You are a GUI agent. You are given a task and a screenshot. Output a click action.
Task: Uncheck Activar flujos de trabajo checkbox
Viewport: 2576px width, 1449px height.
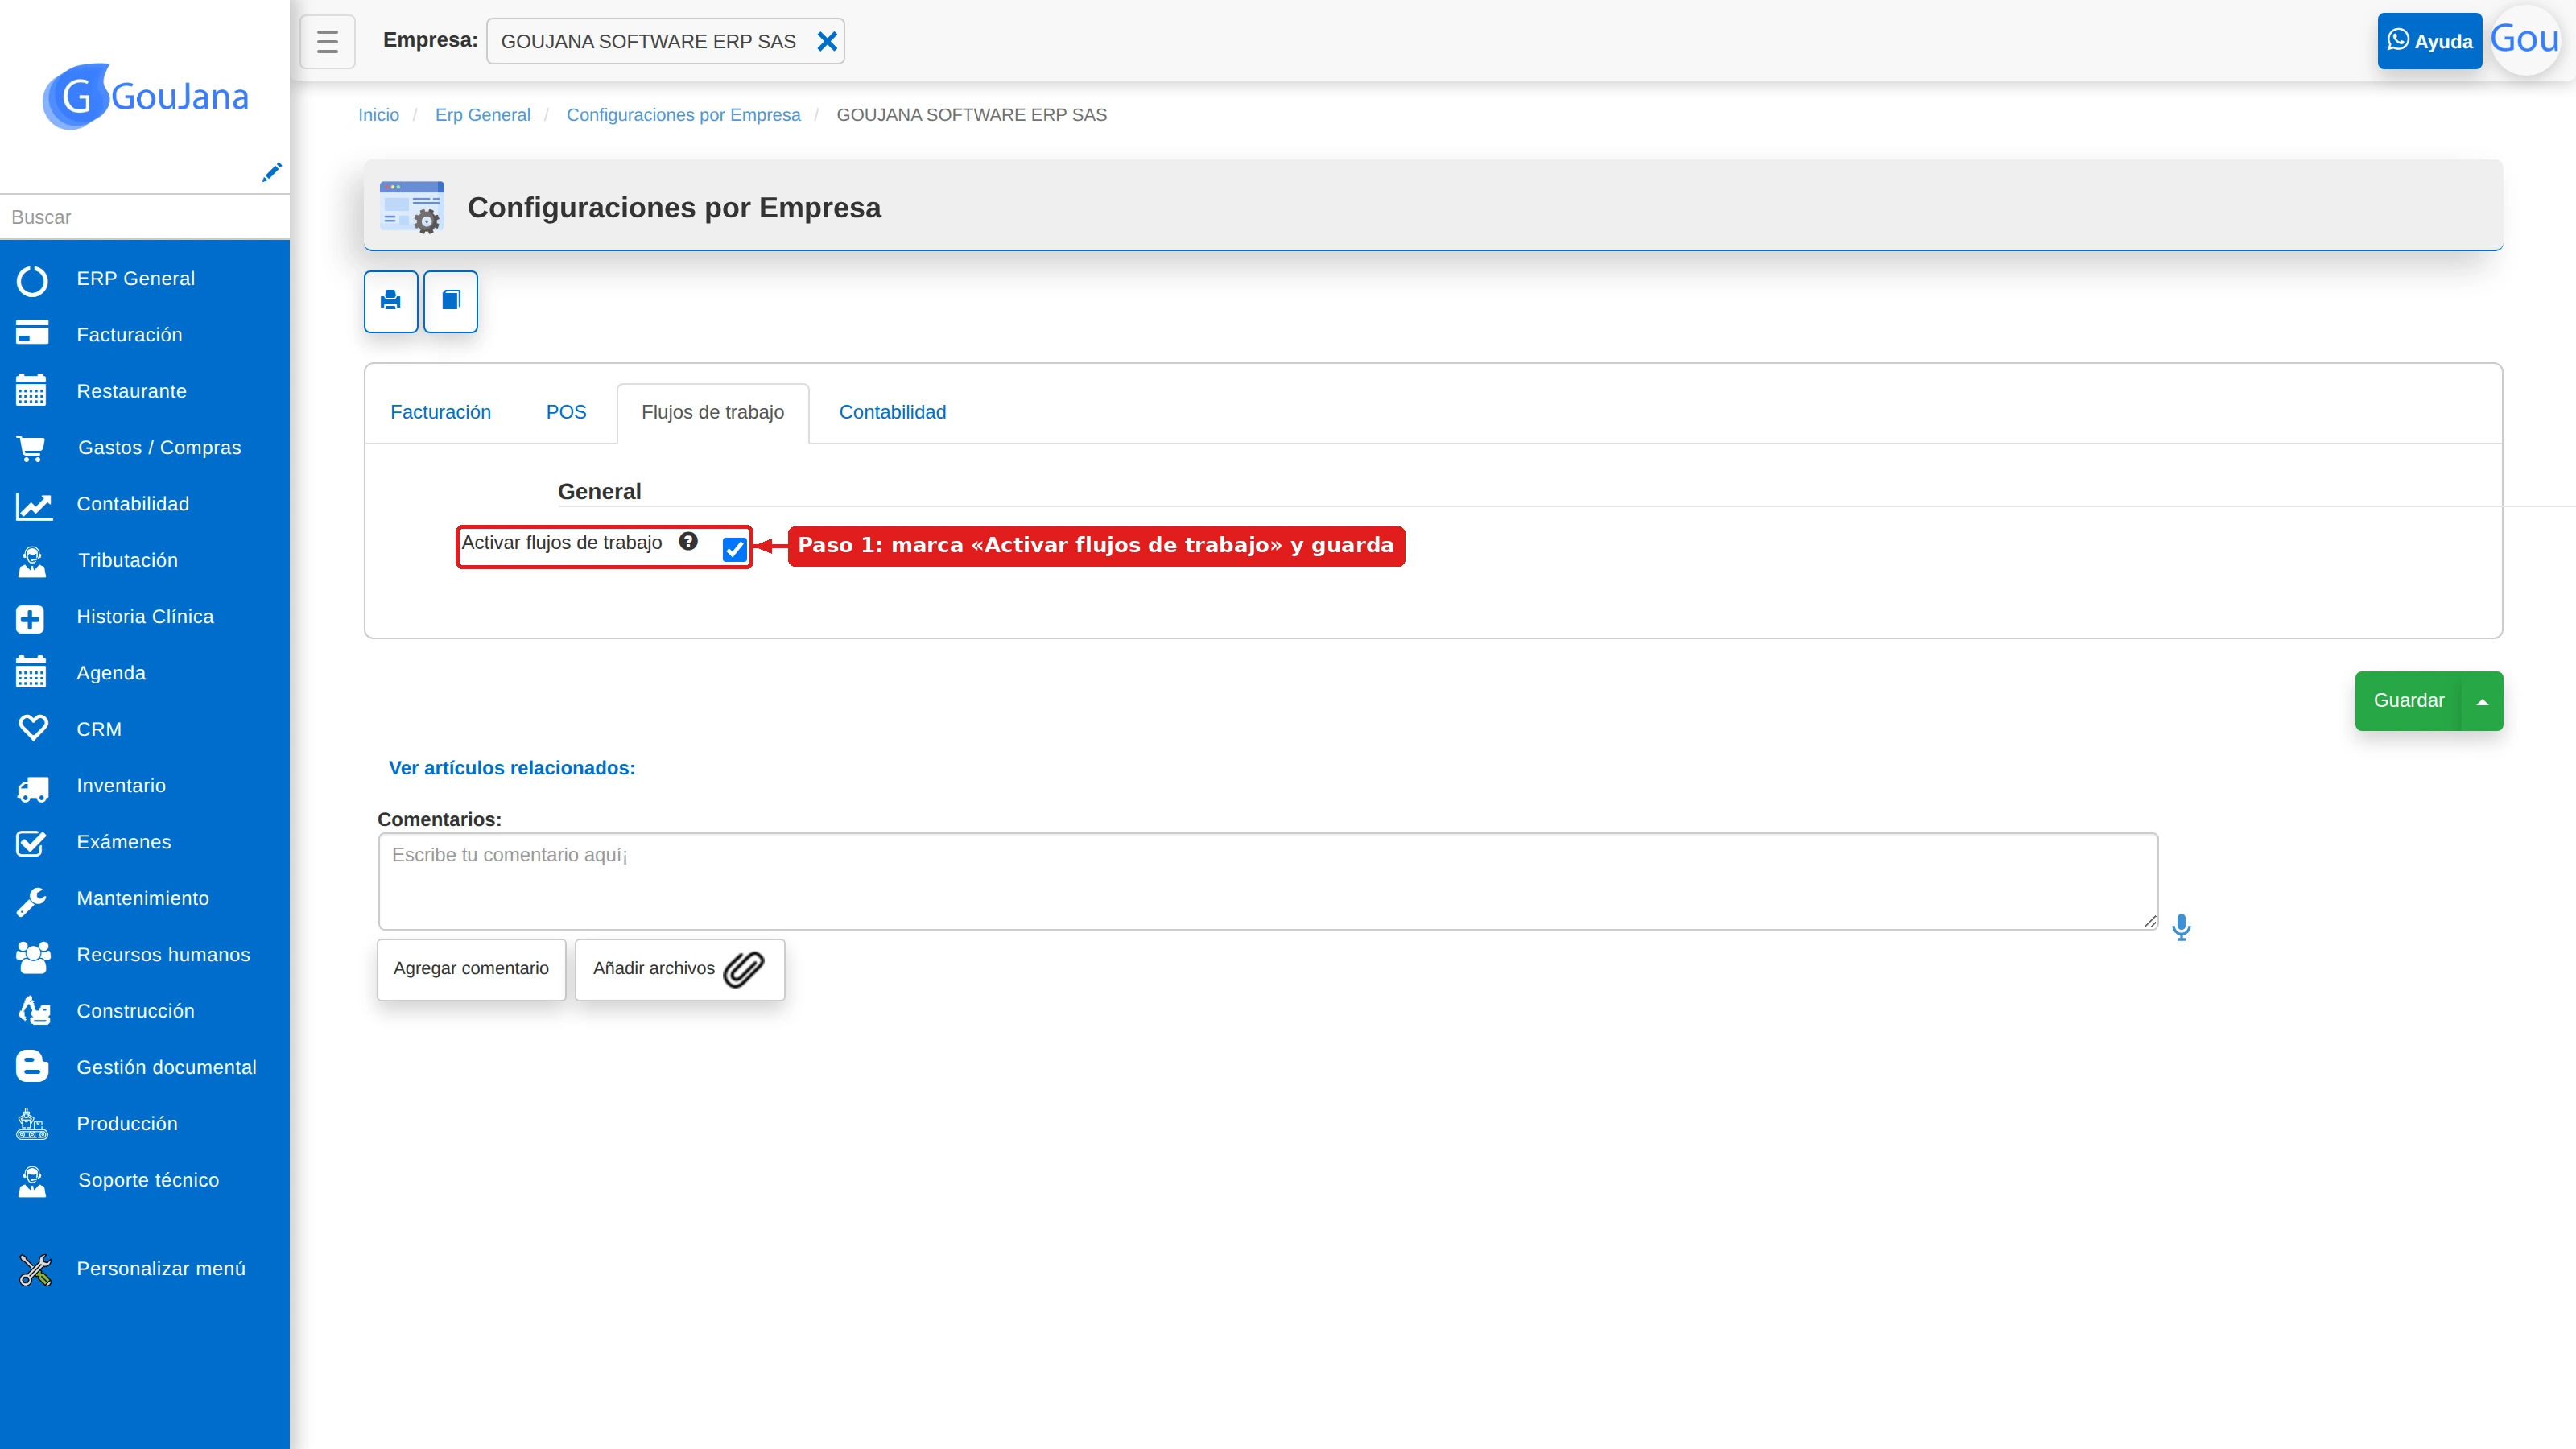point(735,548)
